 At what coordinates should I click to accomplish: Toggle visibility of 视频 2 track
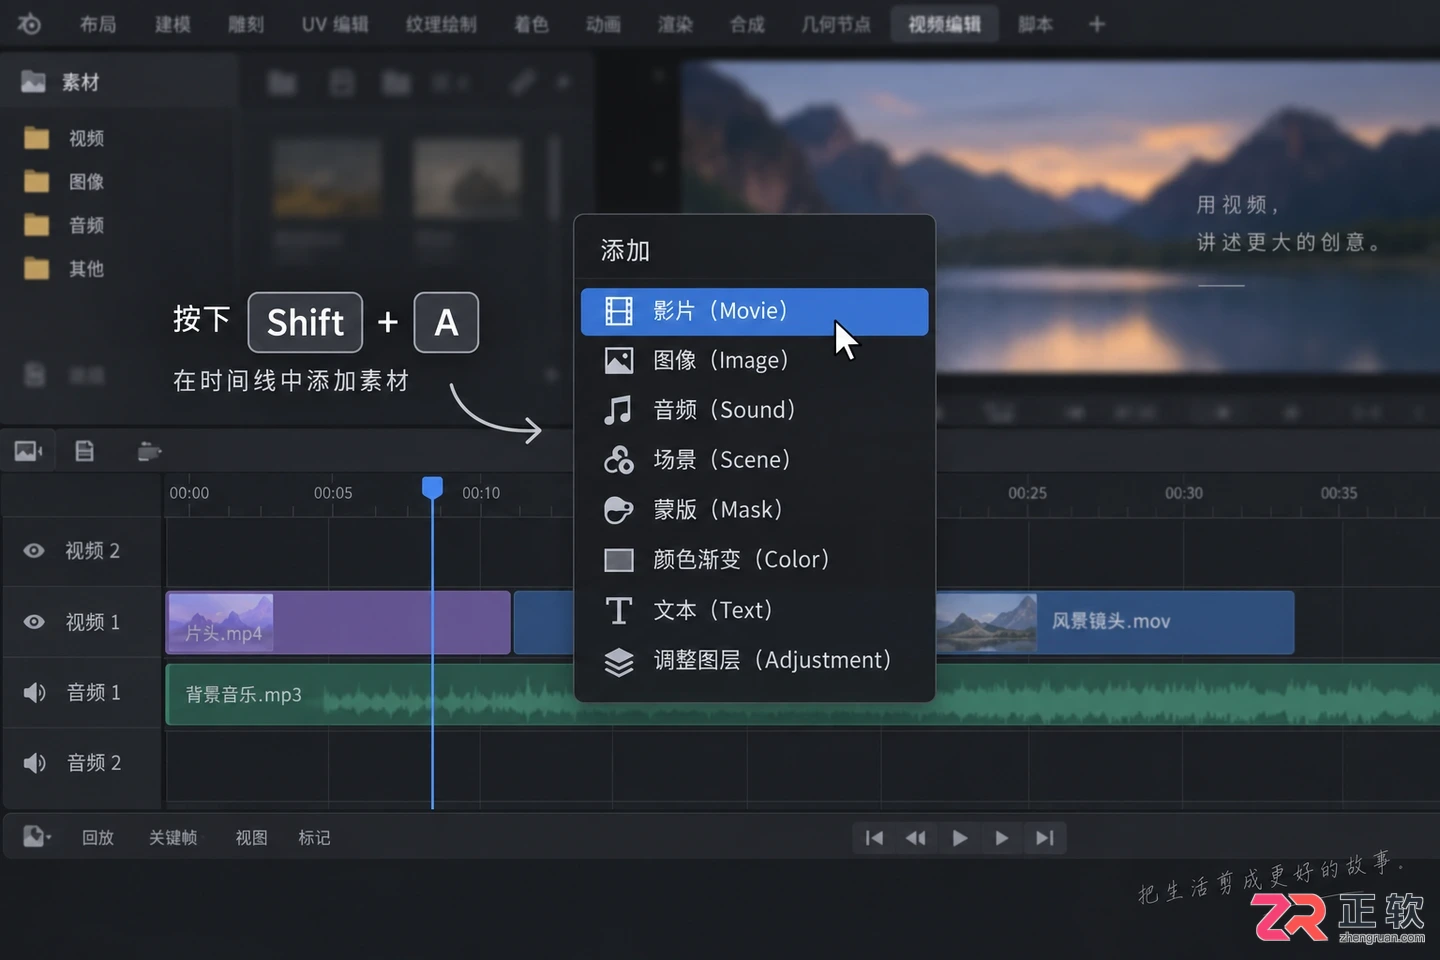[x=34, y=551]
